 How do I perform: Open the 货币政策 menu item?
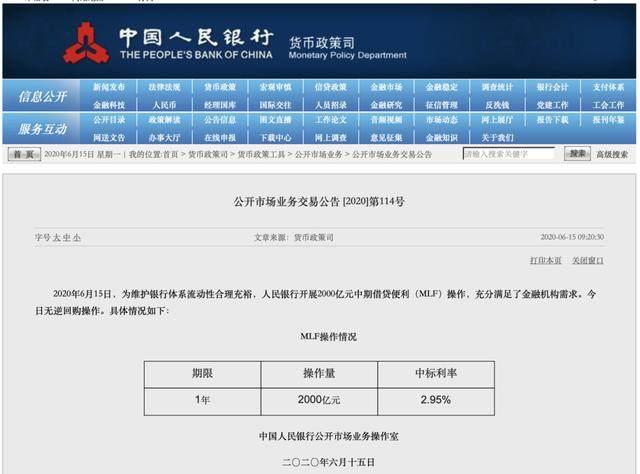coord(220,87)
